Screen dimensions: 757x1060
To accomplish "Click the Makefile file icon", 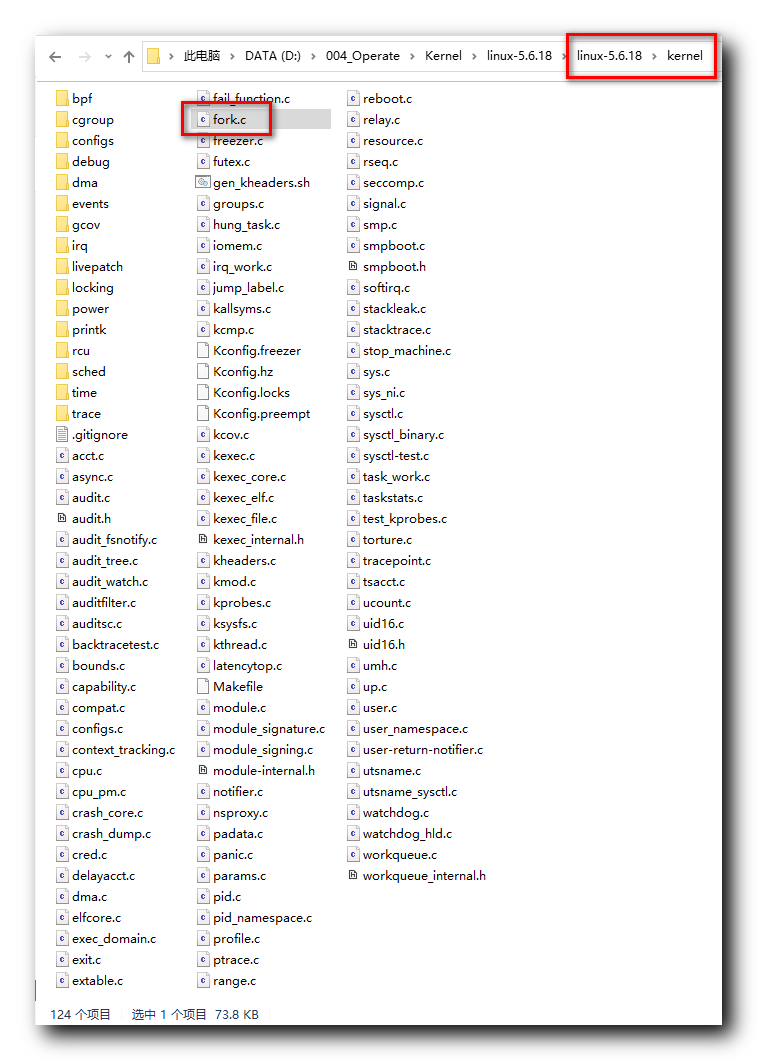I will click(203, 686).
